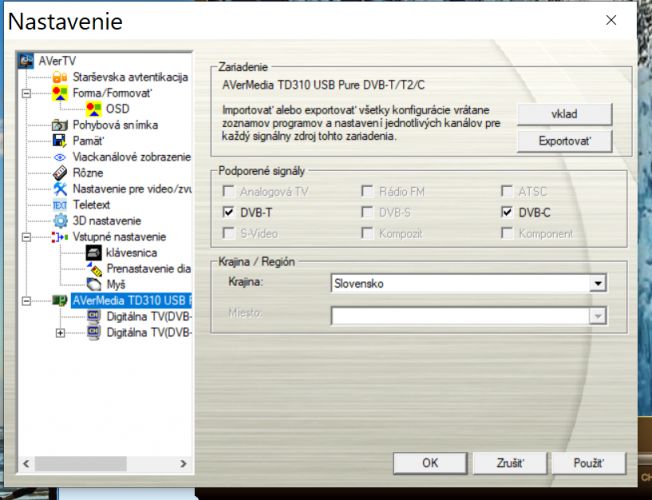Open Viackanálové zobrazenie settings page
Viewport: 652px width, 500px height.
point(131,157)
